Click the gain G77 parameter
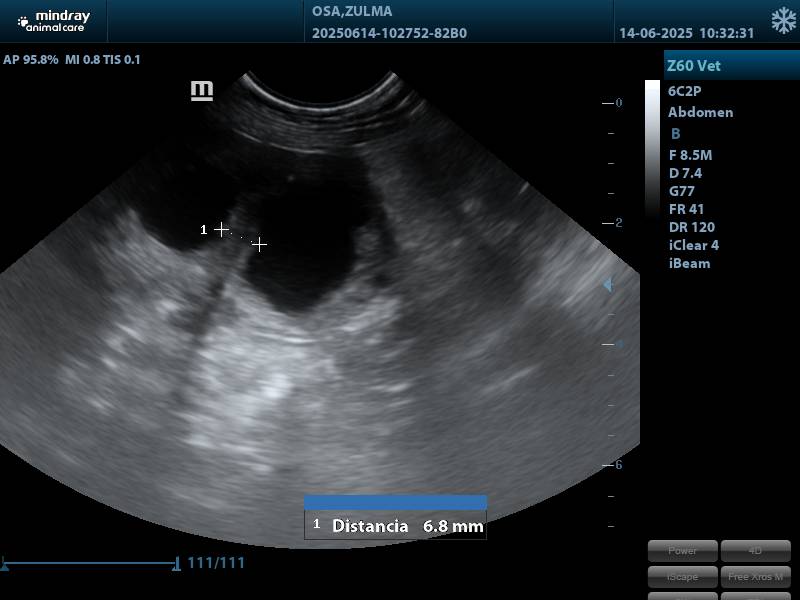 pos(681,191)
